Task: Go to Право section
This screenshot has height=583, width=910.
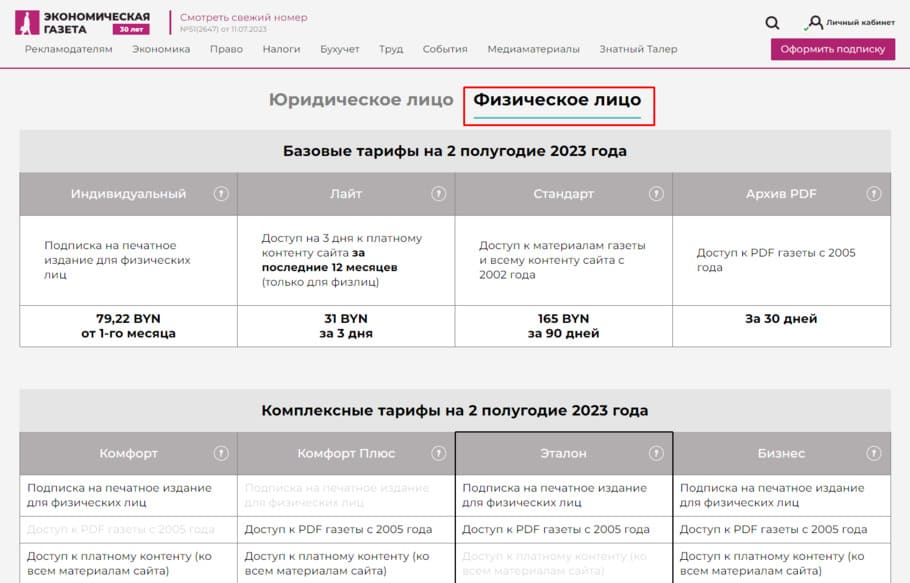Action: [226, 49]
